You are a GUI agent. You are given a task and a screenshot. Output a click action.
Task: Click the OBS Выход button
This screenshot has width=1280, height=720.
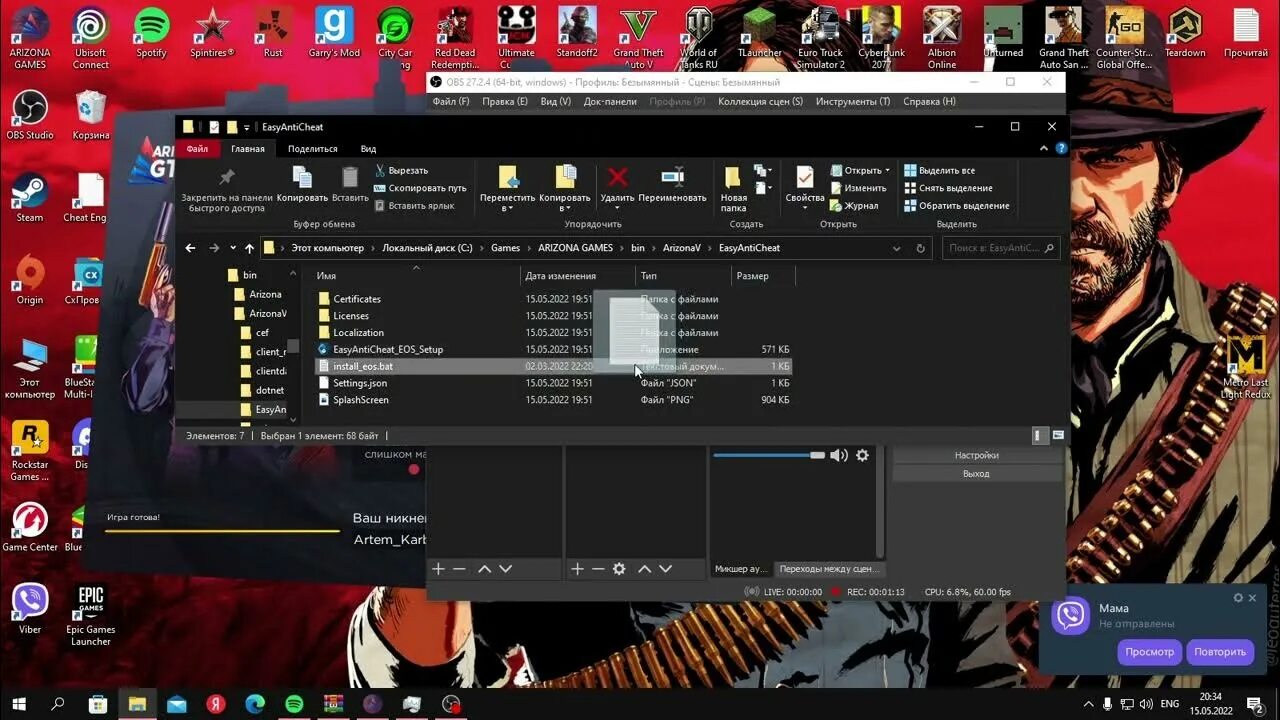[976, 474]
